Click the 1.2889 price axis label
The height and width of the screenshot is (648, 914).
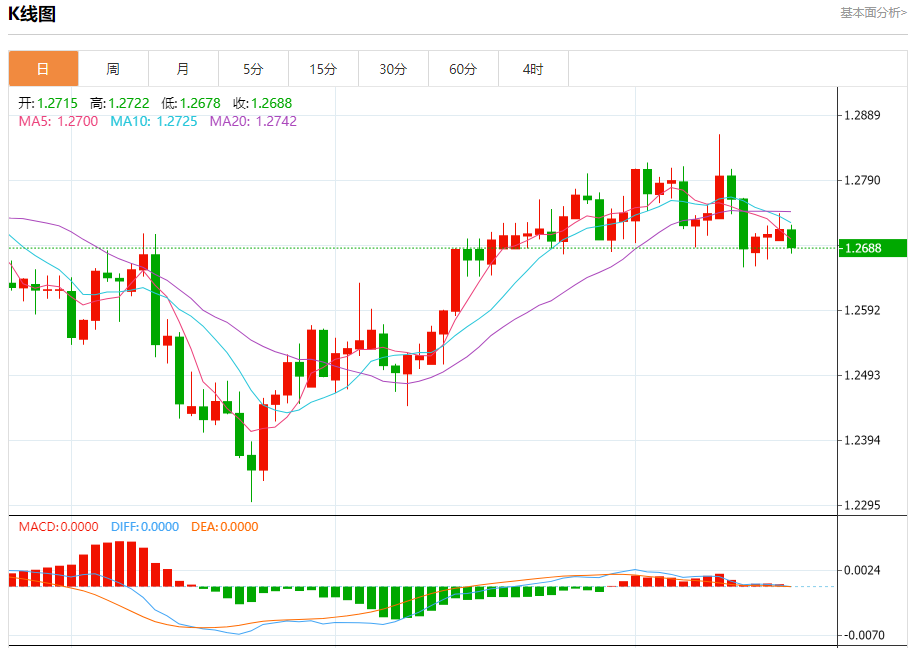tap(862, 115)
